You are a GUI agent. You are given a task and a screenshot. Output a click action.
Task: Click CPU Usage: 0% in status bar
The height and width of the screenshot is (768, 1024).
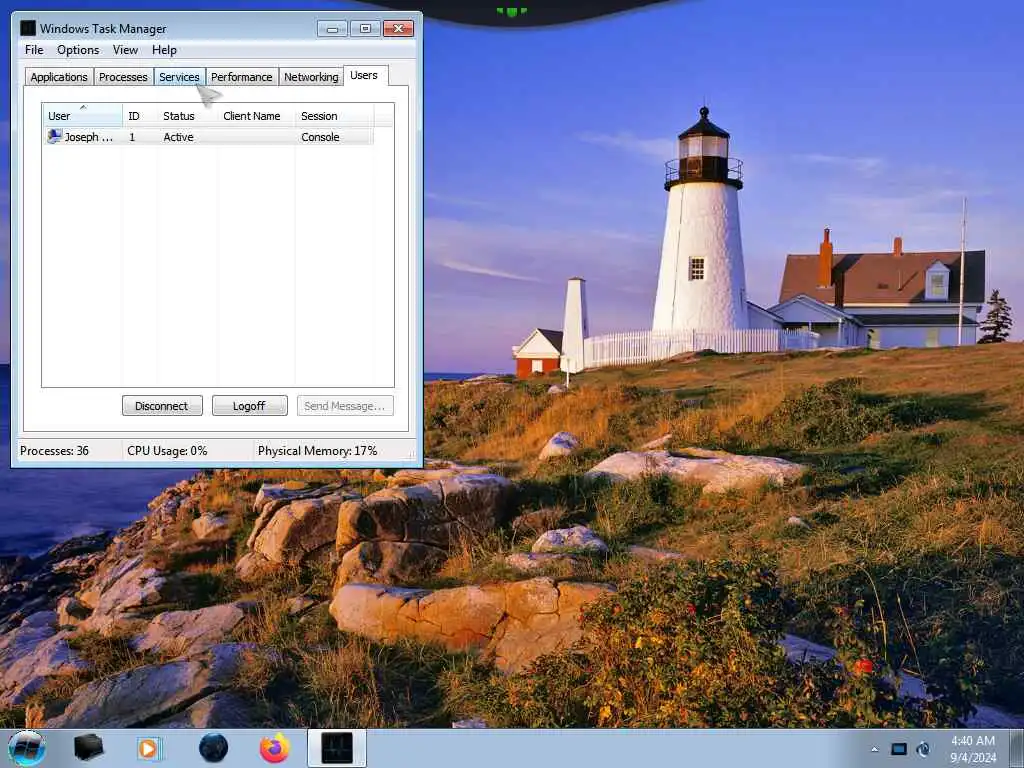point(167,451)
